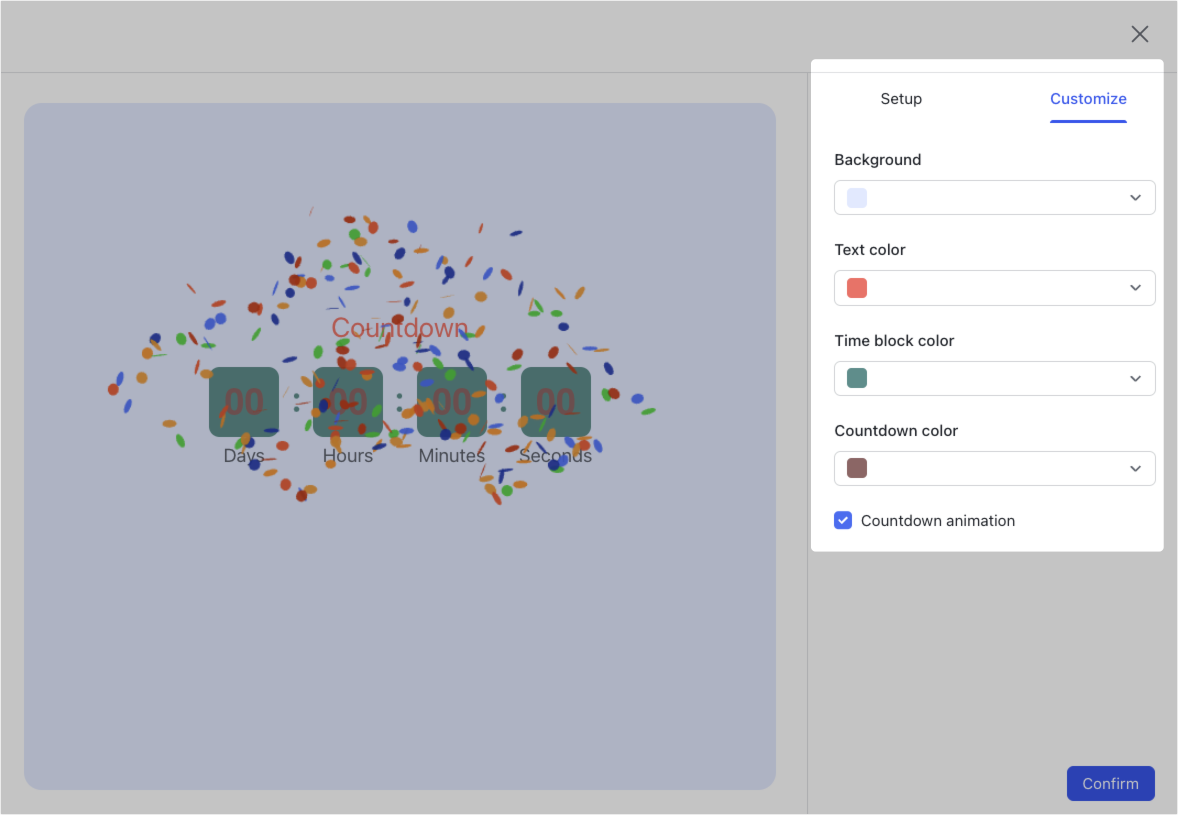Viewport: 1178px width, 815px height.
Task: Click the chevron arrow in Text color field
Action: [1135, 288]
